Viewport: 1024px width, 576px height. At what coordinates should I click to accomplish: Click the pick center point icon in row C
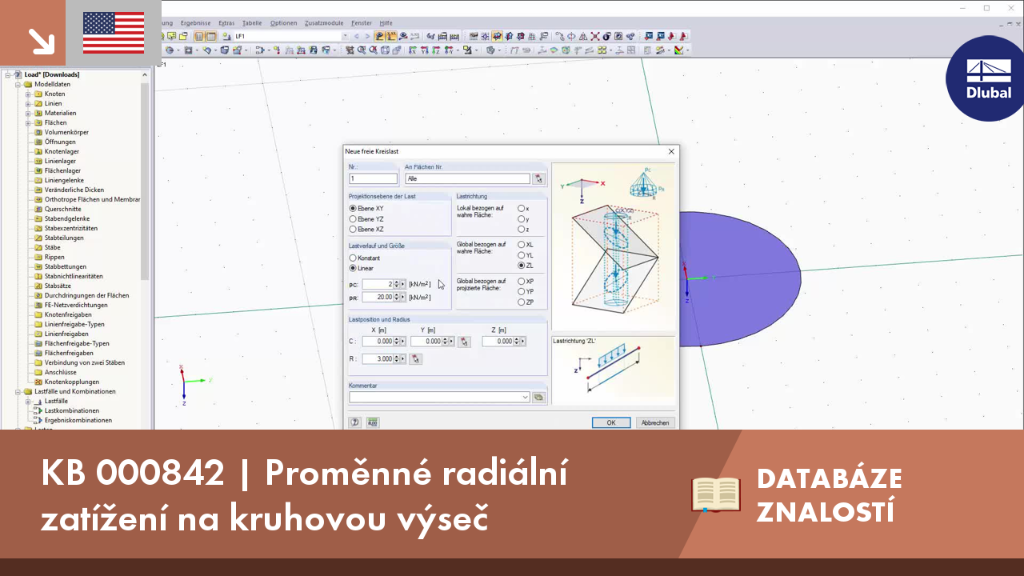click(464, 342)
